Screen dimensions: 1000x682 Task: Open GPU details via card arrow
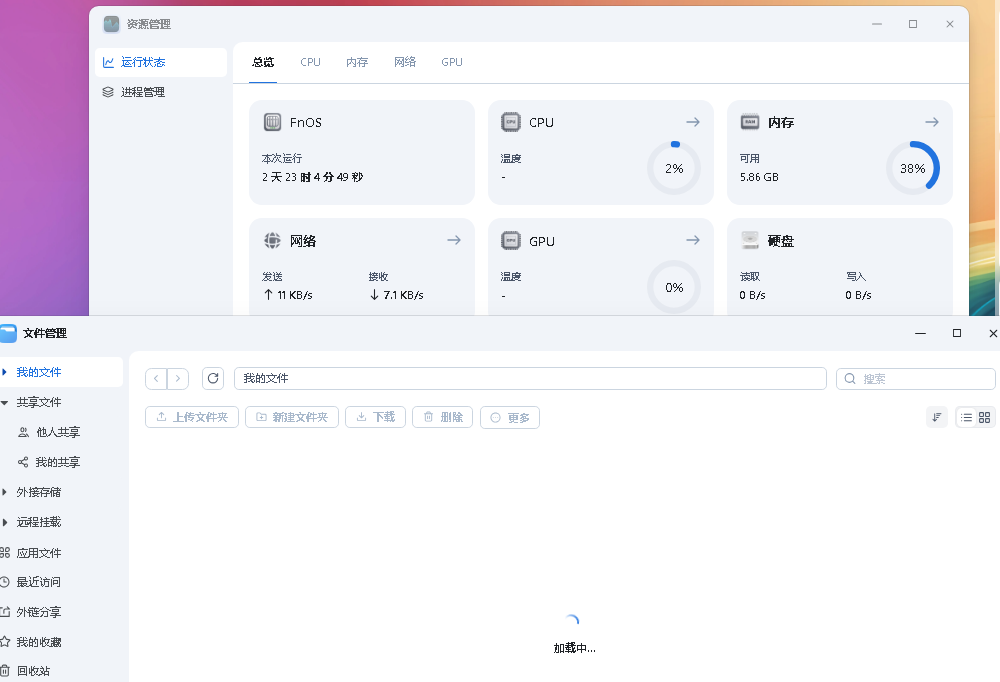pyautogui.click(x=693, y=241)
